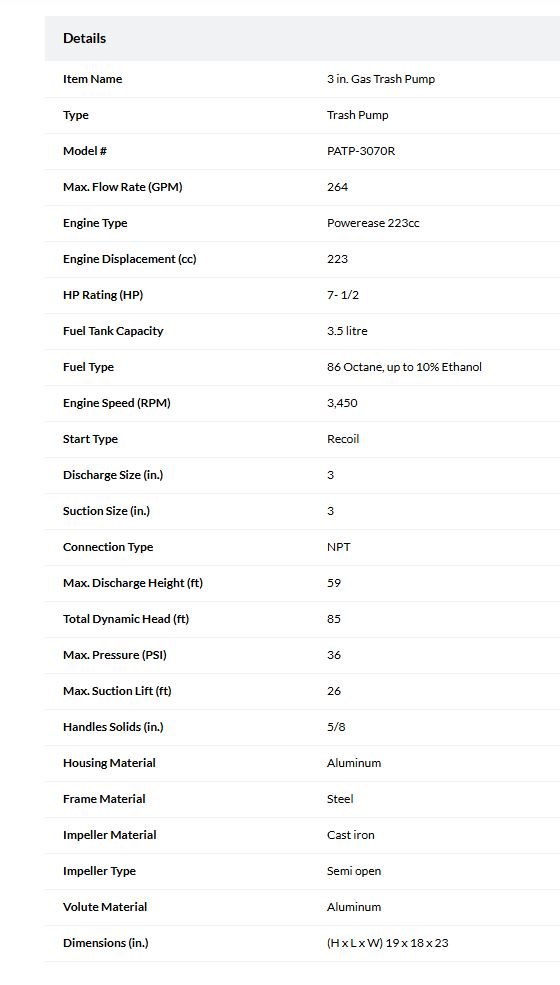Image resolution: width=560 pixels, height=985 pixels.
Task: Click the Total Dynamic Head value 85
Action: pos(334,619)
